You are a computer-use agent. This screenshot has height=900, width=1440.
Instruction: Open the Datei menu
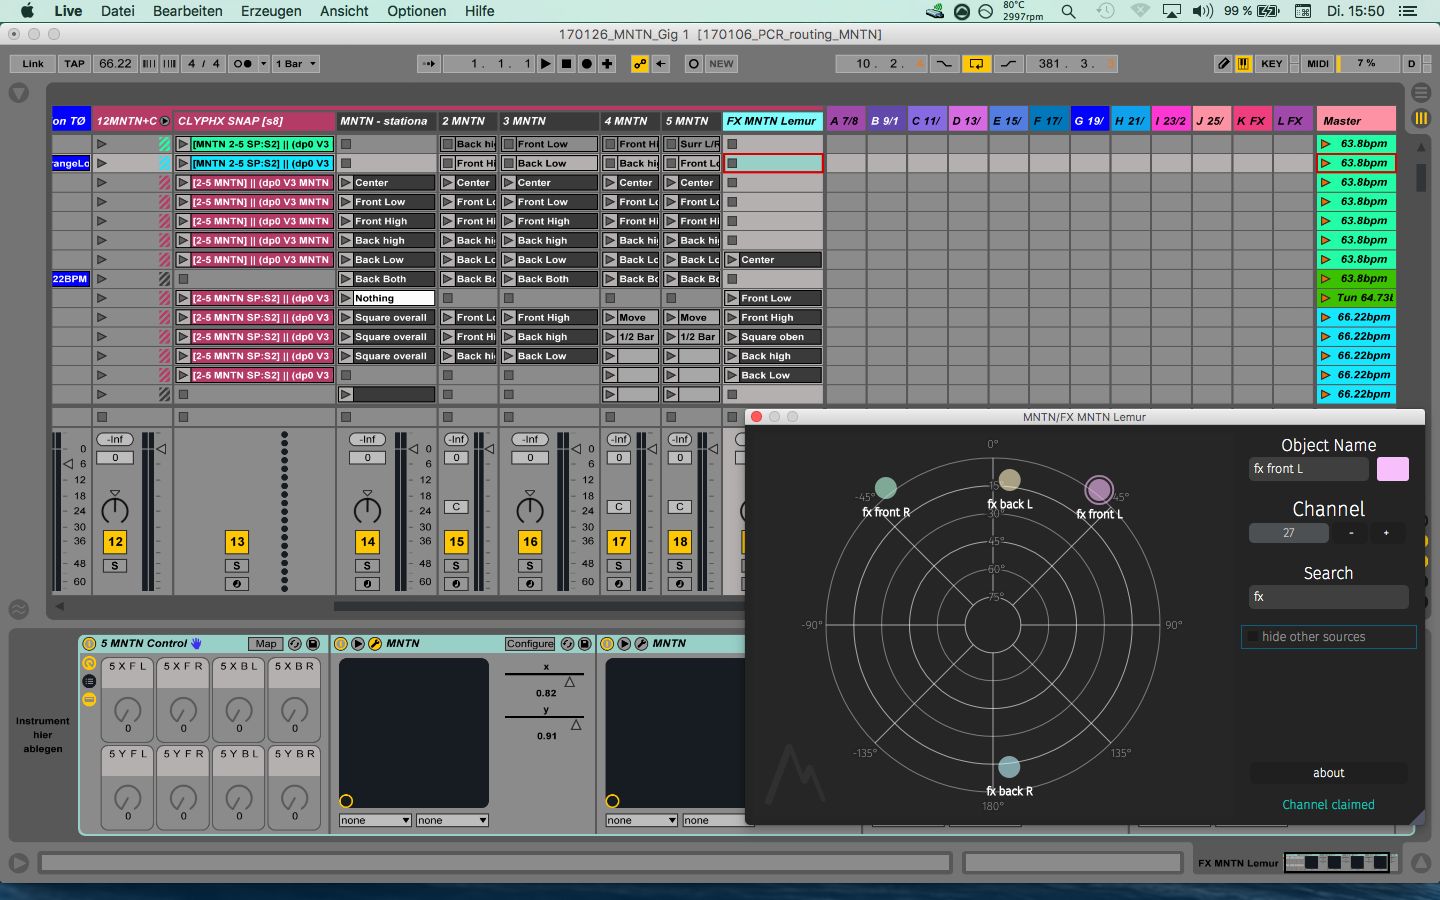118,11
